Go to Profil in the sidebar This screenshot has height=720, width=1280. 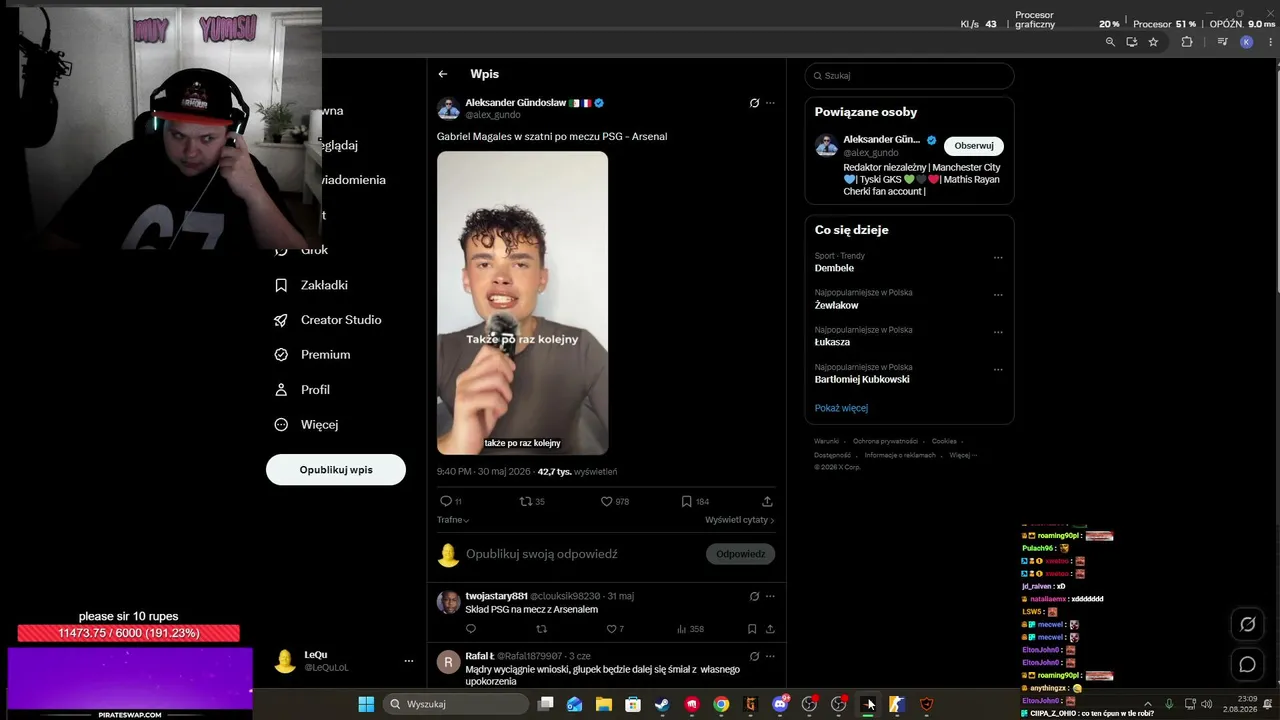click(302, 390)
